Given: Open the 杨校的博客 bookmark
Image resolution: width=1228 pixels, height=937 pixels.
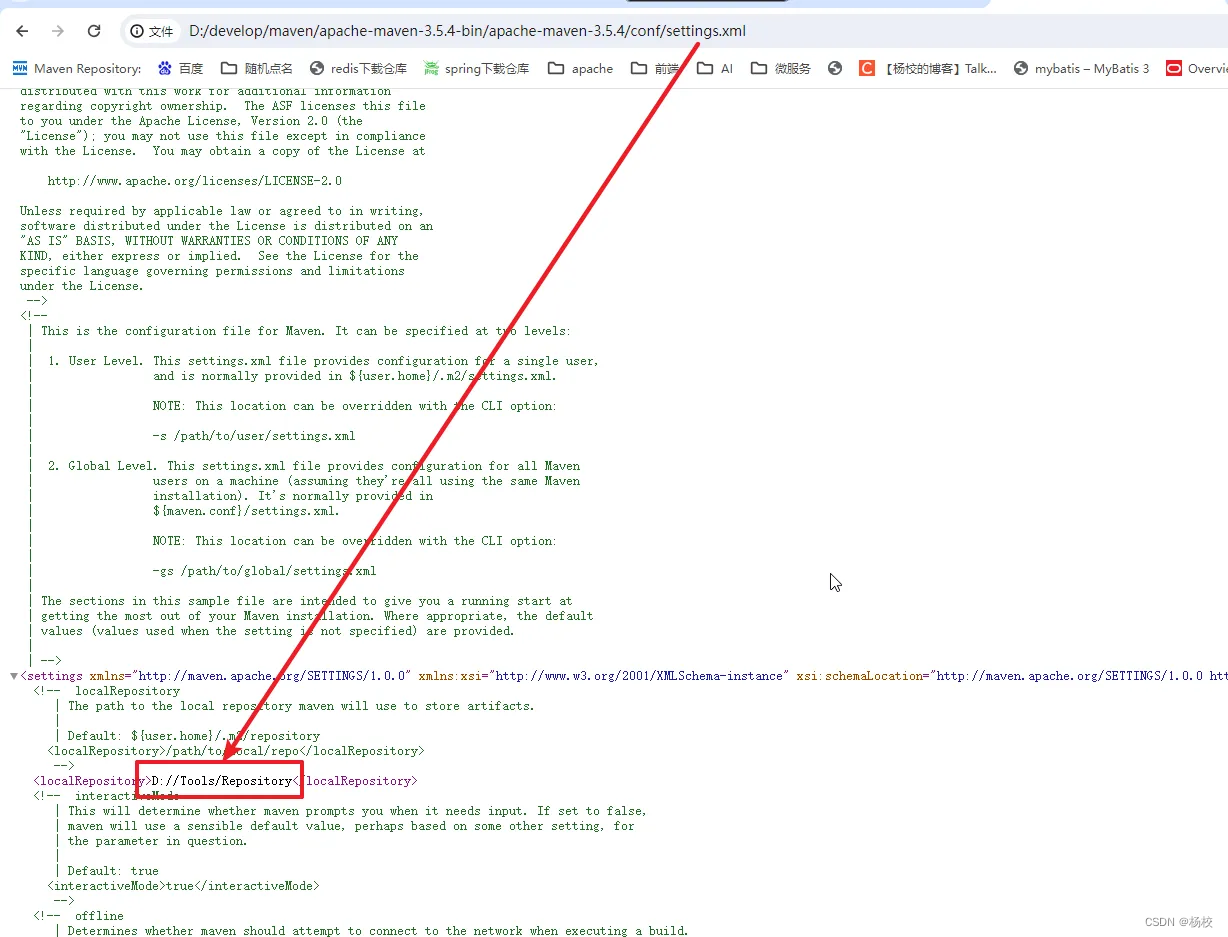Looking at the screenshot, I should [928, 68].
